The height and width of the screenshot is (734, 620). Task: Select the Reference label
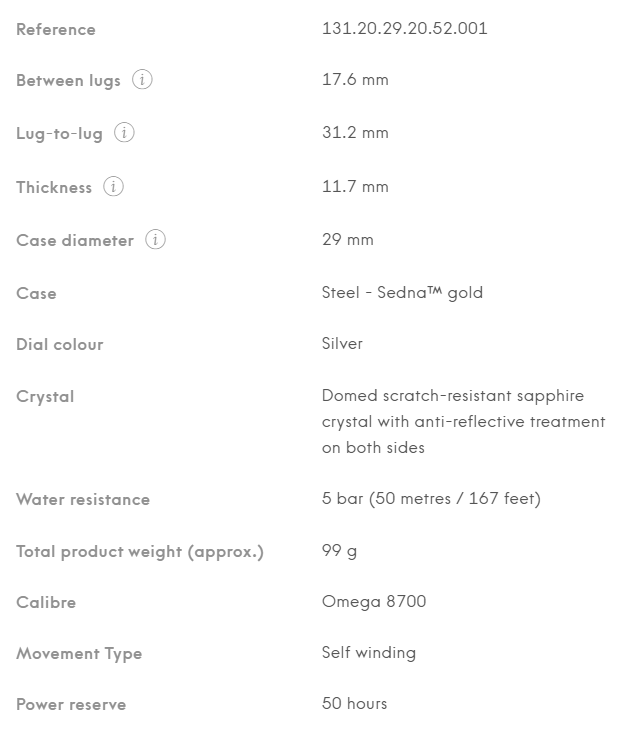56,29
